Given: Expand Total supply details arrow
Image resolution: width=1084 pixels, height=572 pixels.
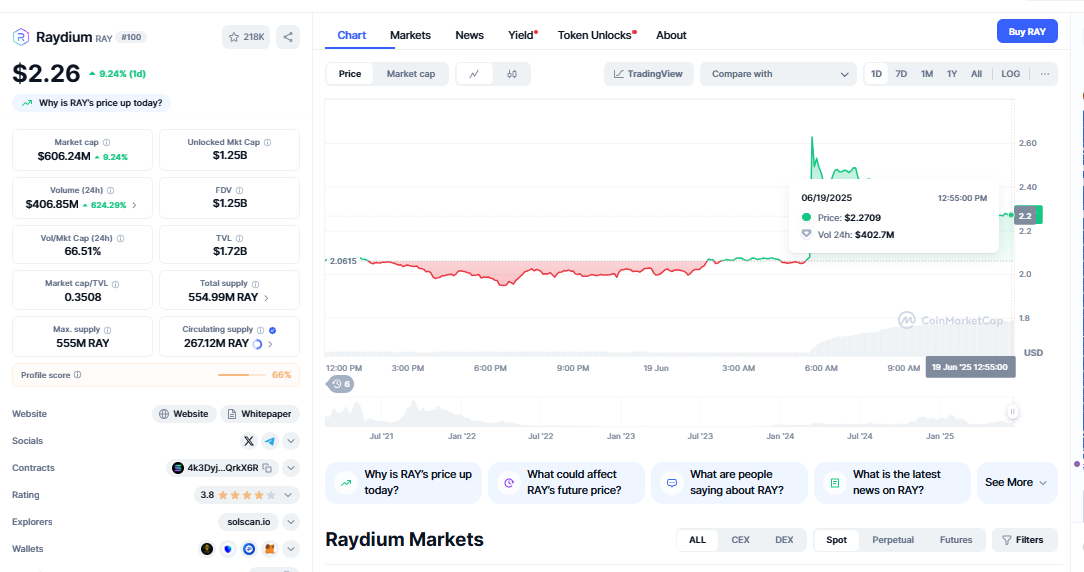Looking at the screenshot, I should [266, 297].
